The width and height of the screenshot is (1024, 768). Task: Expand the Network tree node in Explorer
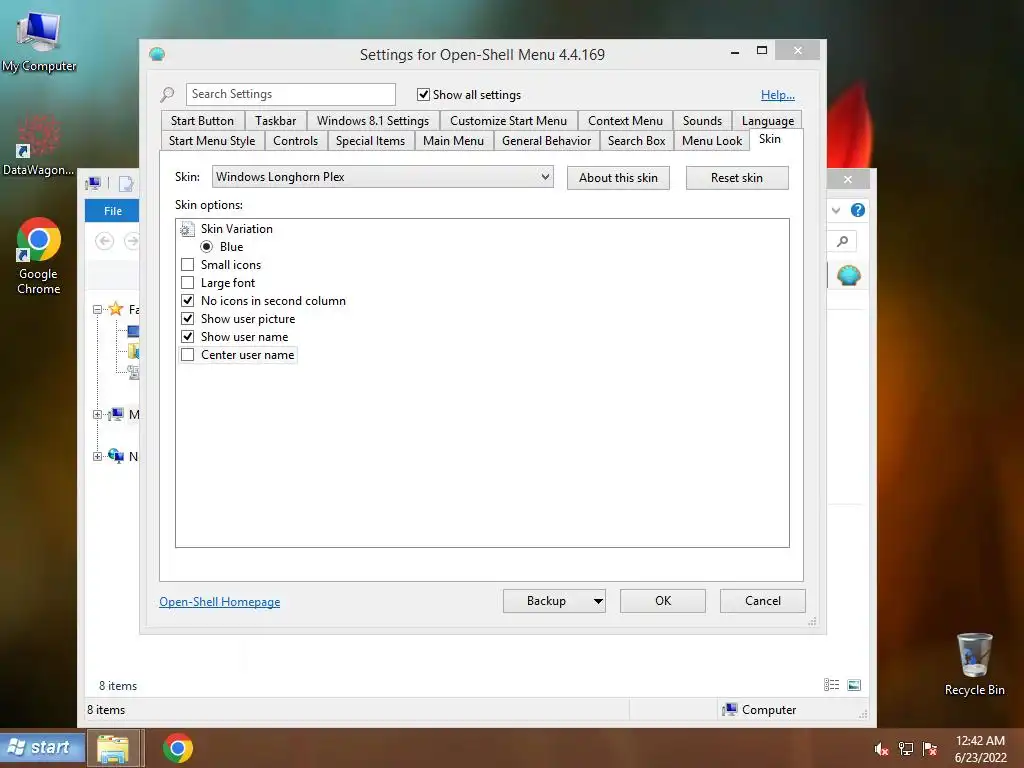[x=97, y=456]
